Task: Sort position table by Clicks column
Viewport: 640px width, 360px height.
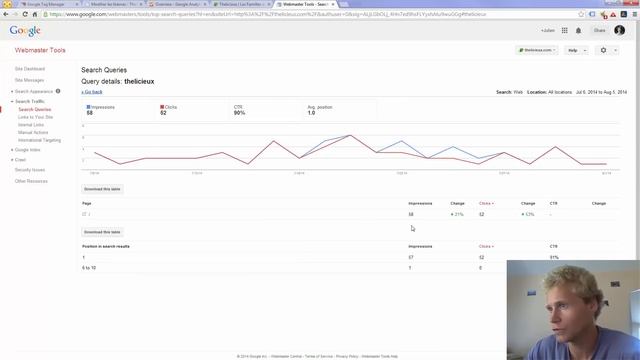Action: (486, 247)
